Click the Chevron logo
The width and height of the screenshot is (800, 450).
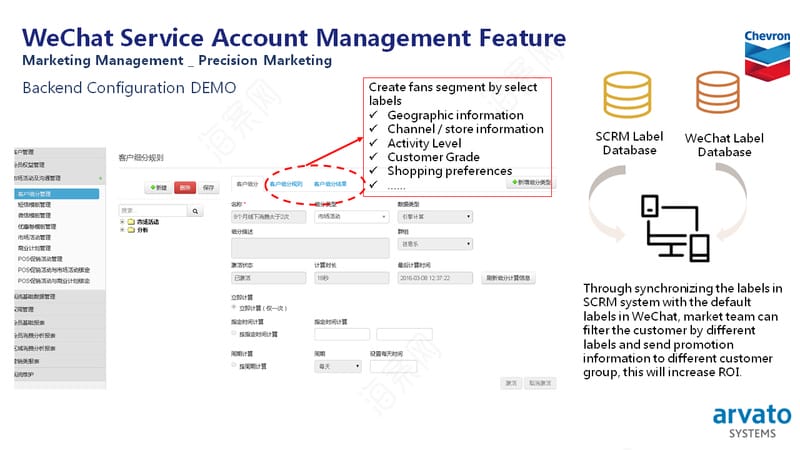click(767, 55)
